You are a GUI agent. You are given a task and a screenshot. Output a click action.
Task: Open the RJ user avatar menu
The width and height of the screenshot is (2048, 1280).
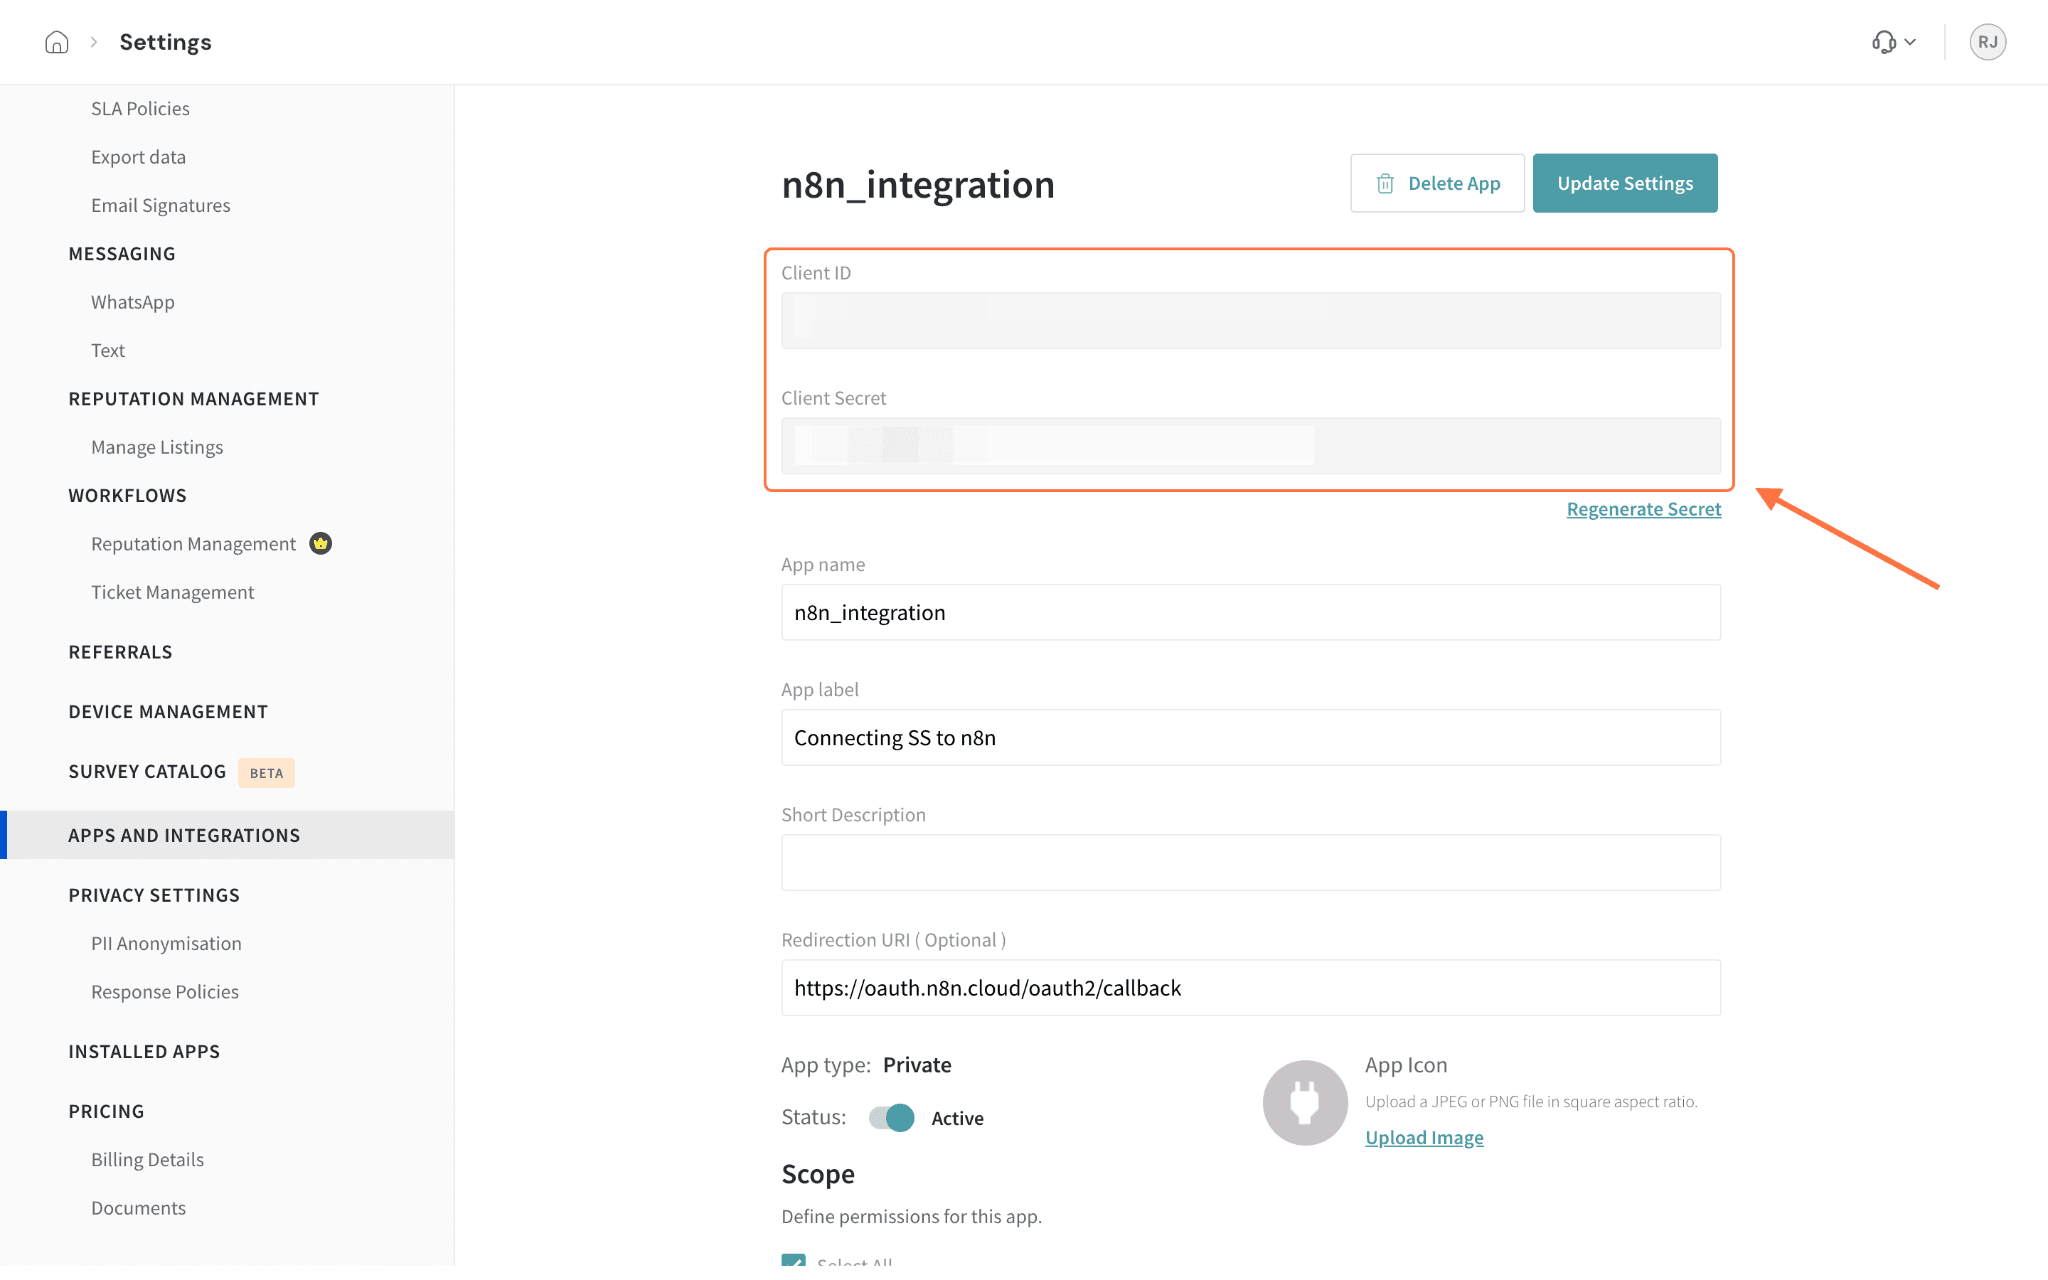coord(1987,42)
